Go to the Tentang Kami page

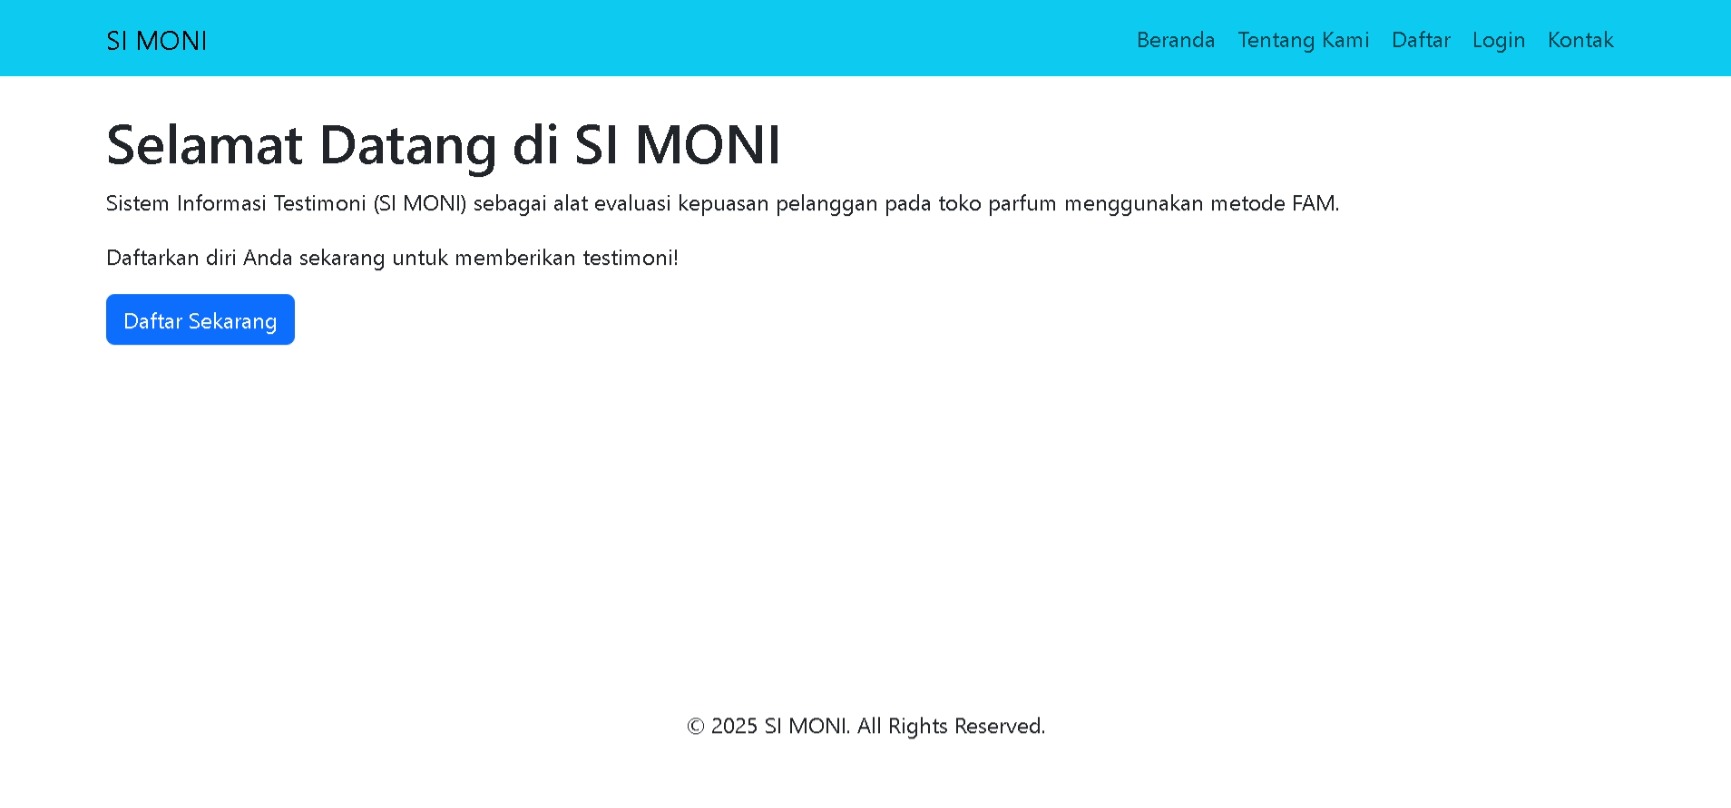[x=1303, y=40]
